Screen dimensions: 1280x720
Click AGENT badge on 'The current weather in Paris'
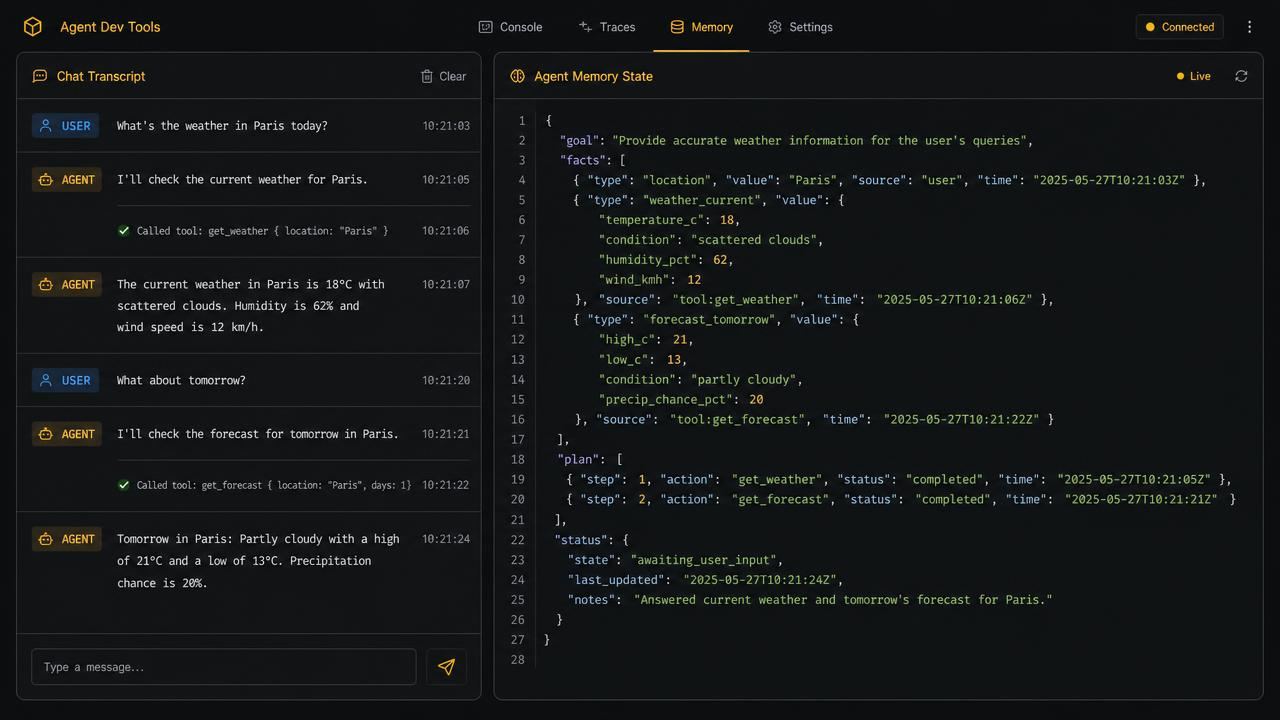click(67, 285)
